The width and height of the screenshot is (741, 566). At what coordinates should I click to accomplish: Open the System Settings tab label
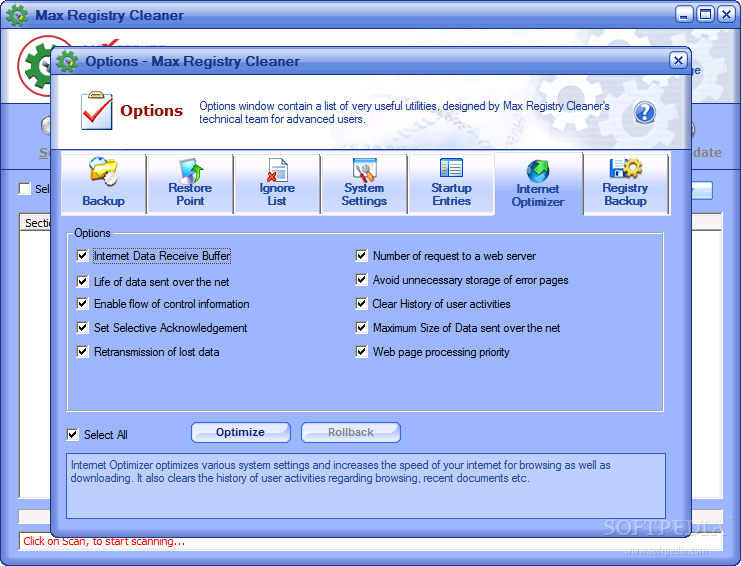364,194
